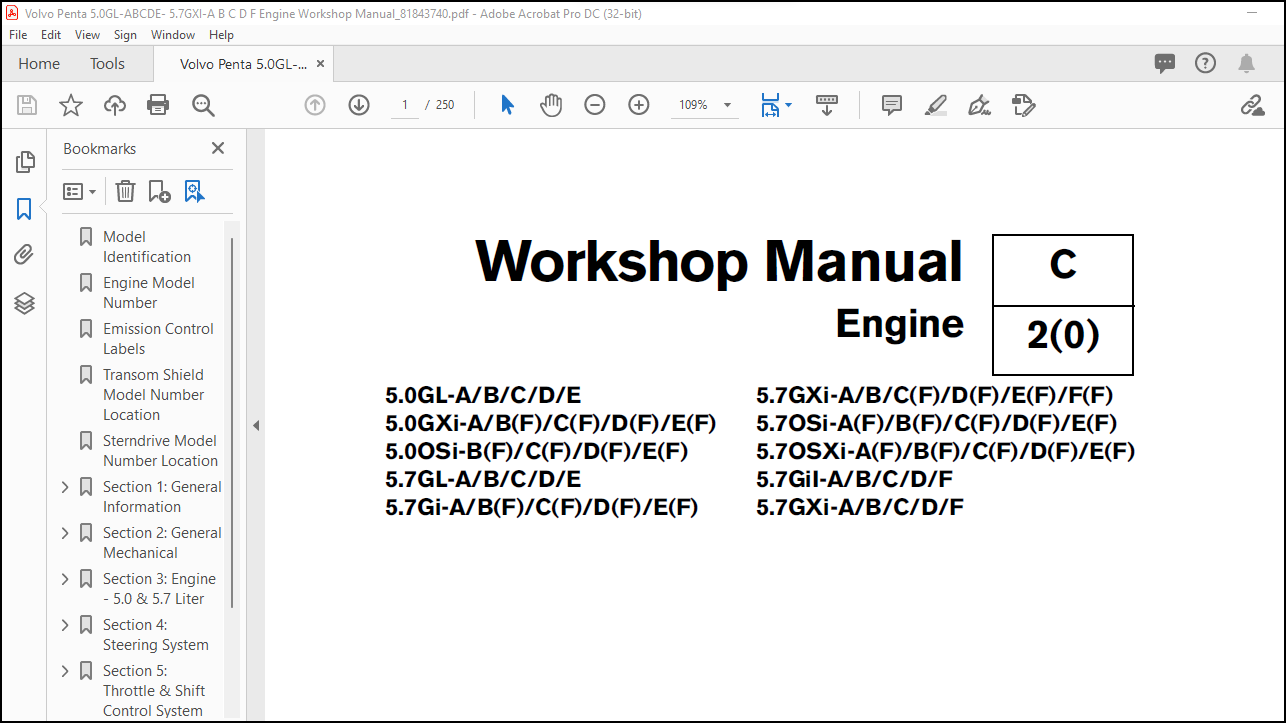
Task: Upload file to cloud icon
Action: (115, 105)
